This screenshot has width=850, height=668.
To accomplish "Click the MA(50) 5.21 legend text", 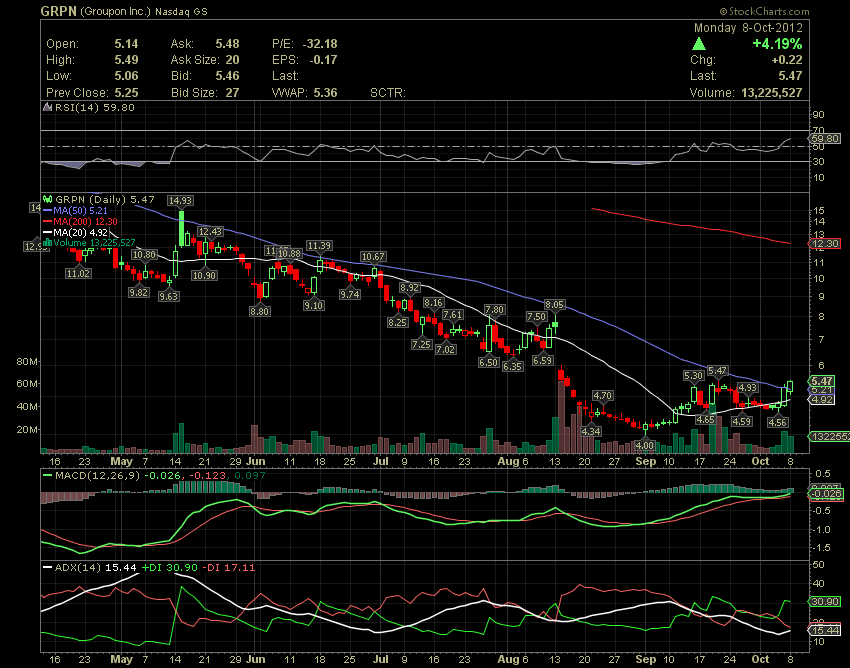I will point(80,210).
